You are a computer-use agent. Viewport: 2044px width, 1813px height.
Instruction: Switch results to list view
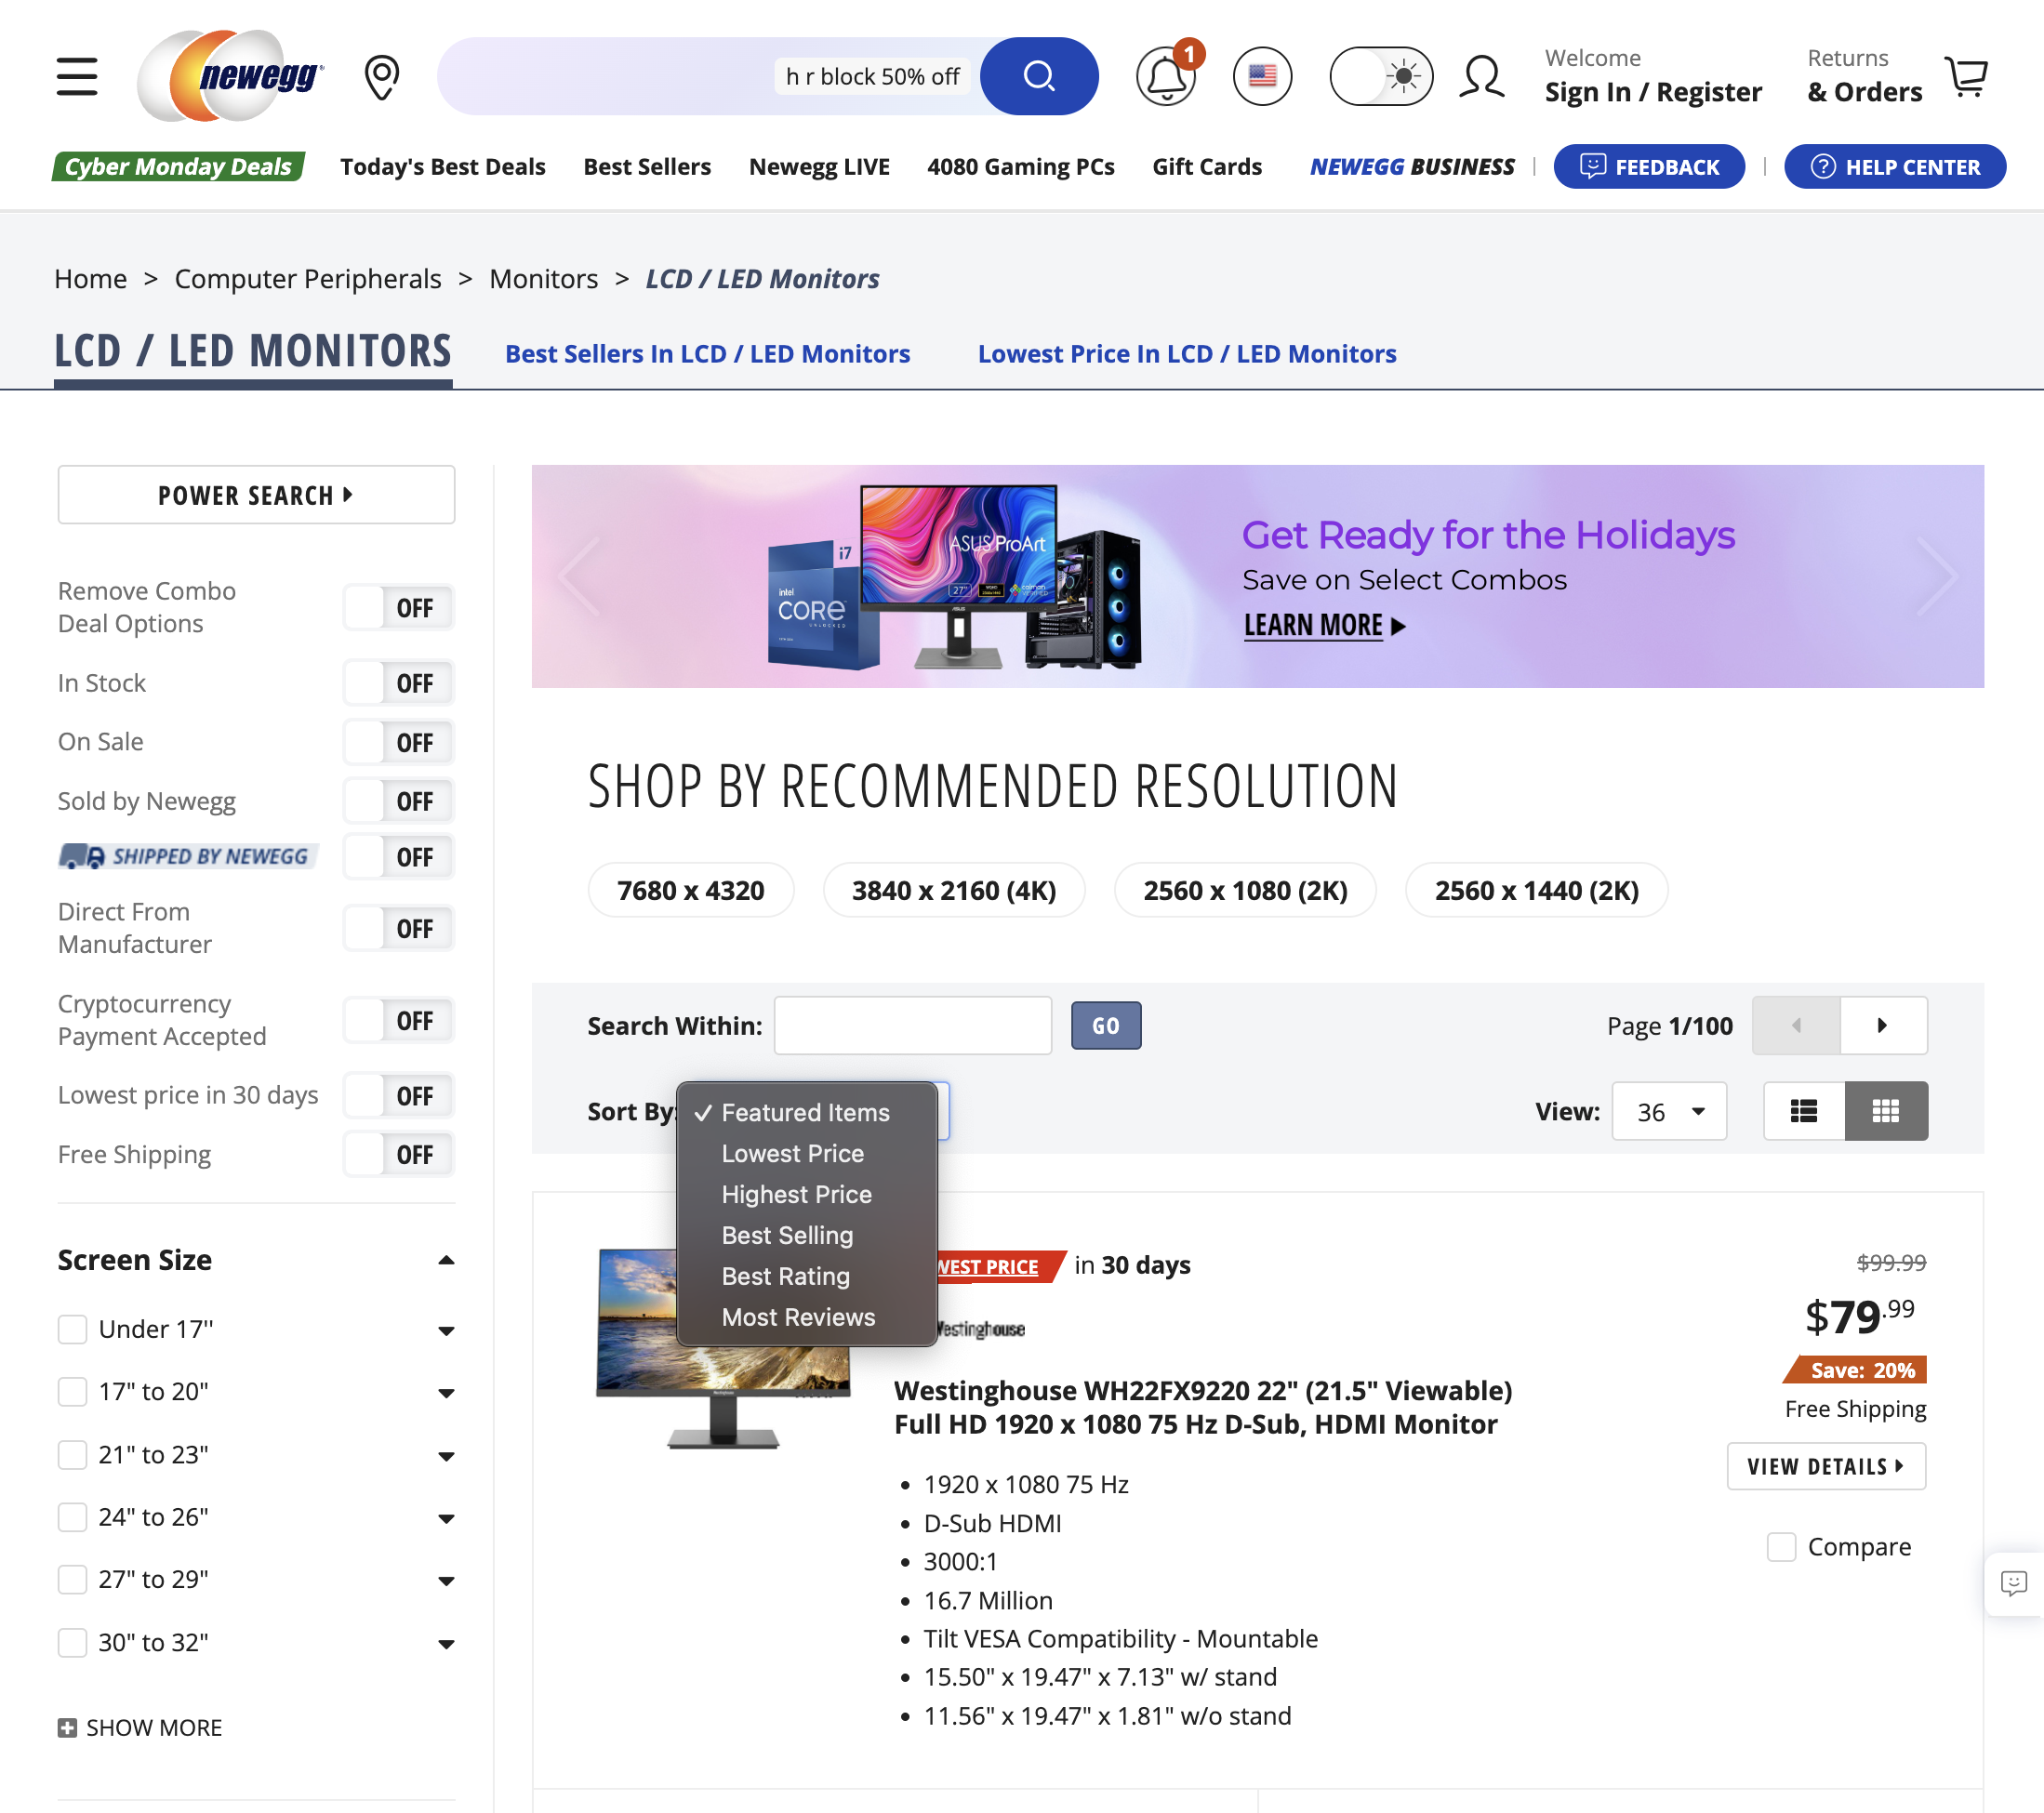click(1803, 1110)
